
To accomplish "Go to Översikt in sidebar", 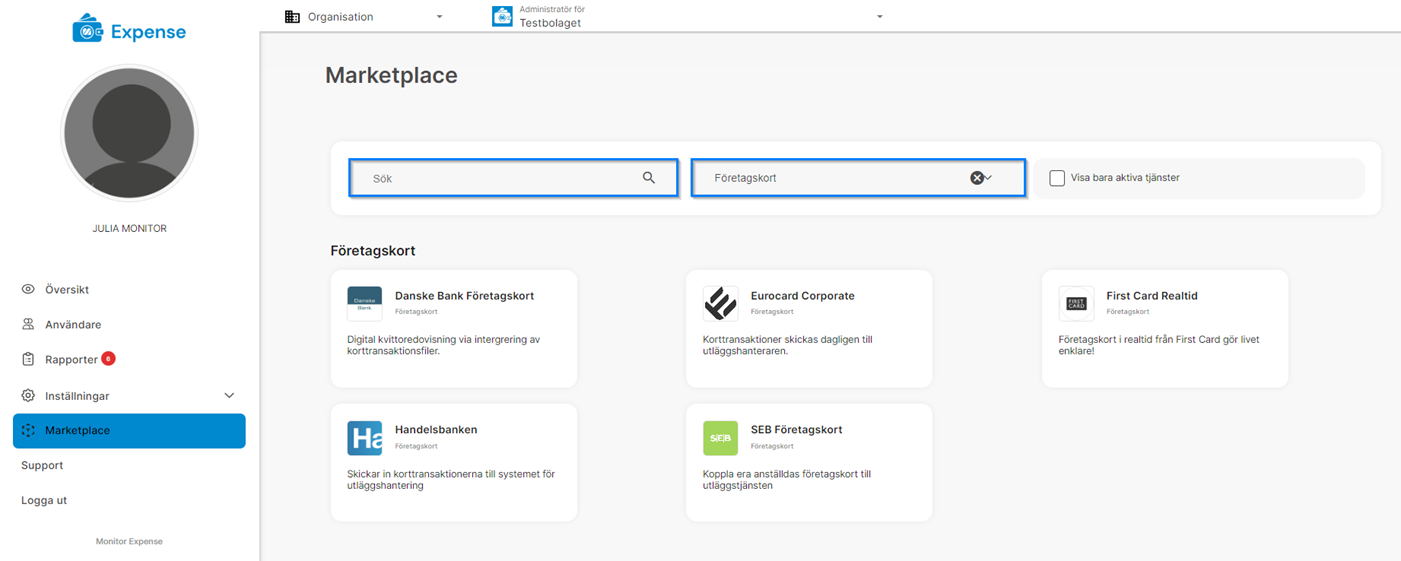I will pyautogui.click(x=66, y=290).
